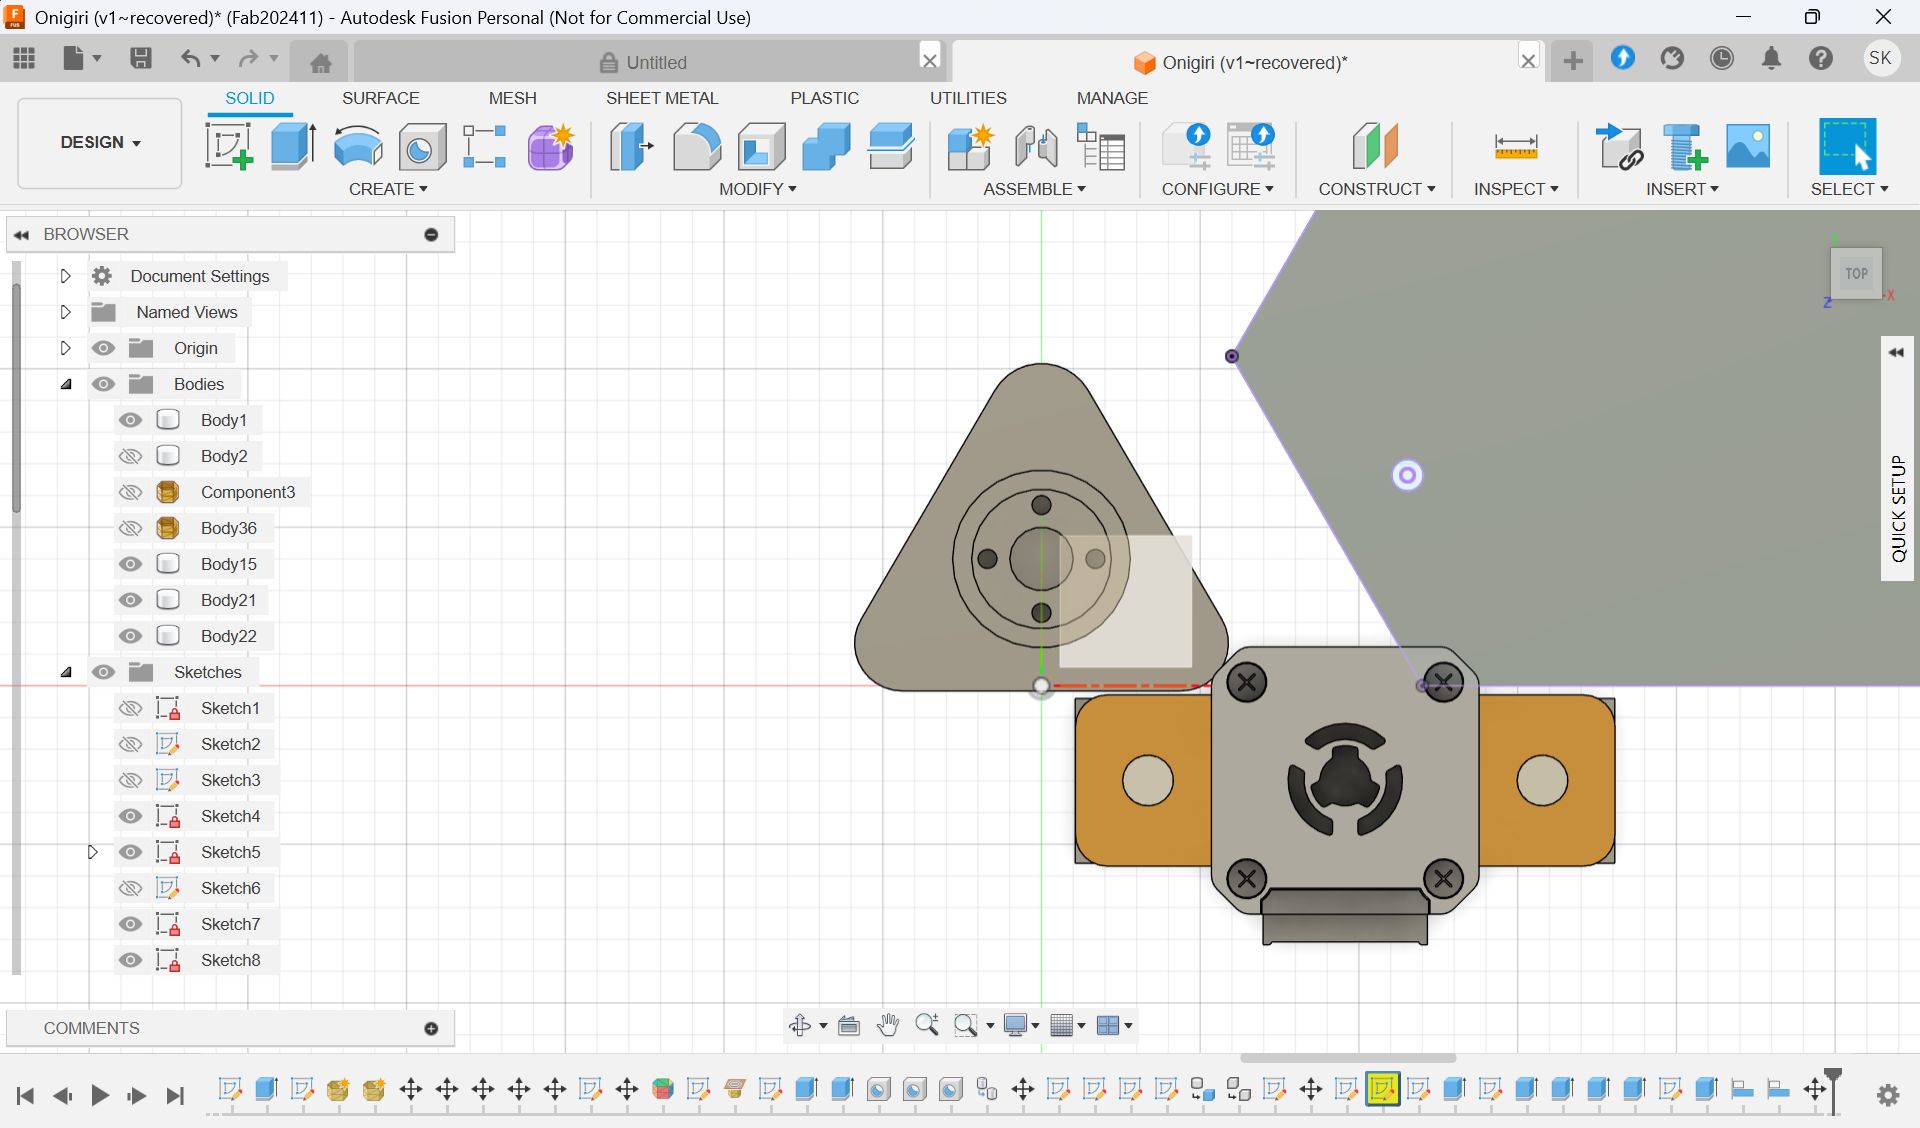Select the Revolve tool
Screen dimensions: 1920x1128
pyautogui.click(x=357, y=146)
